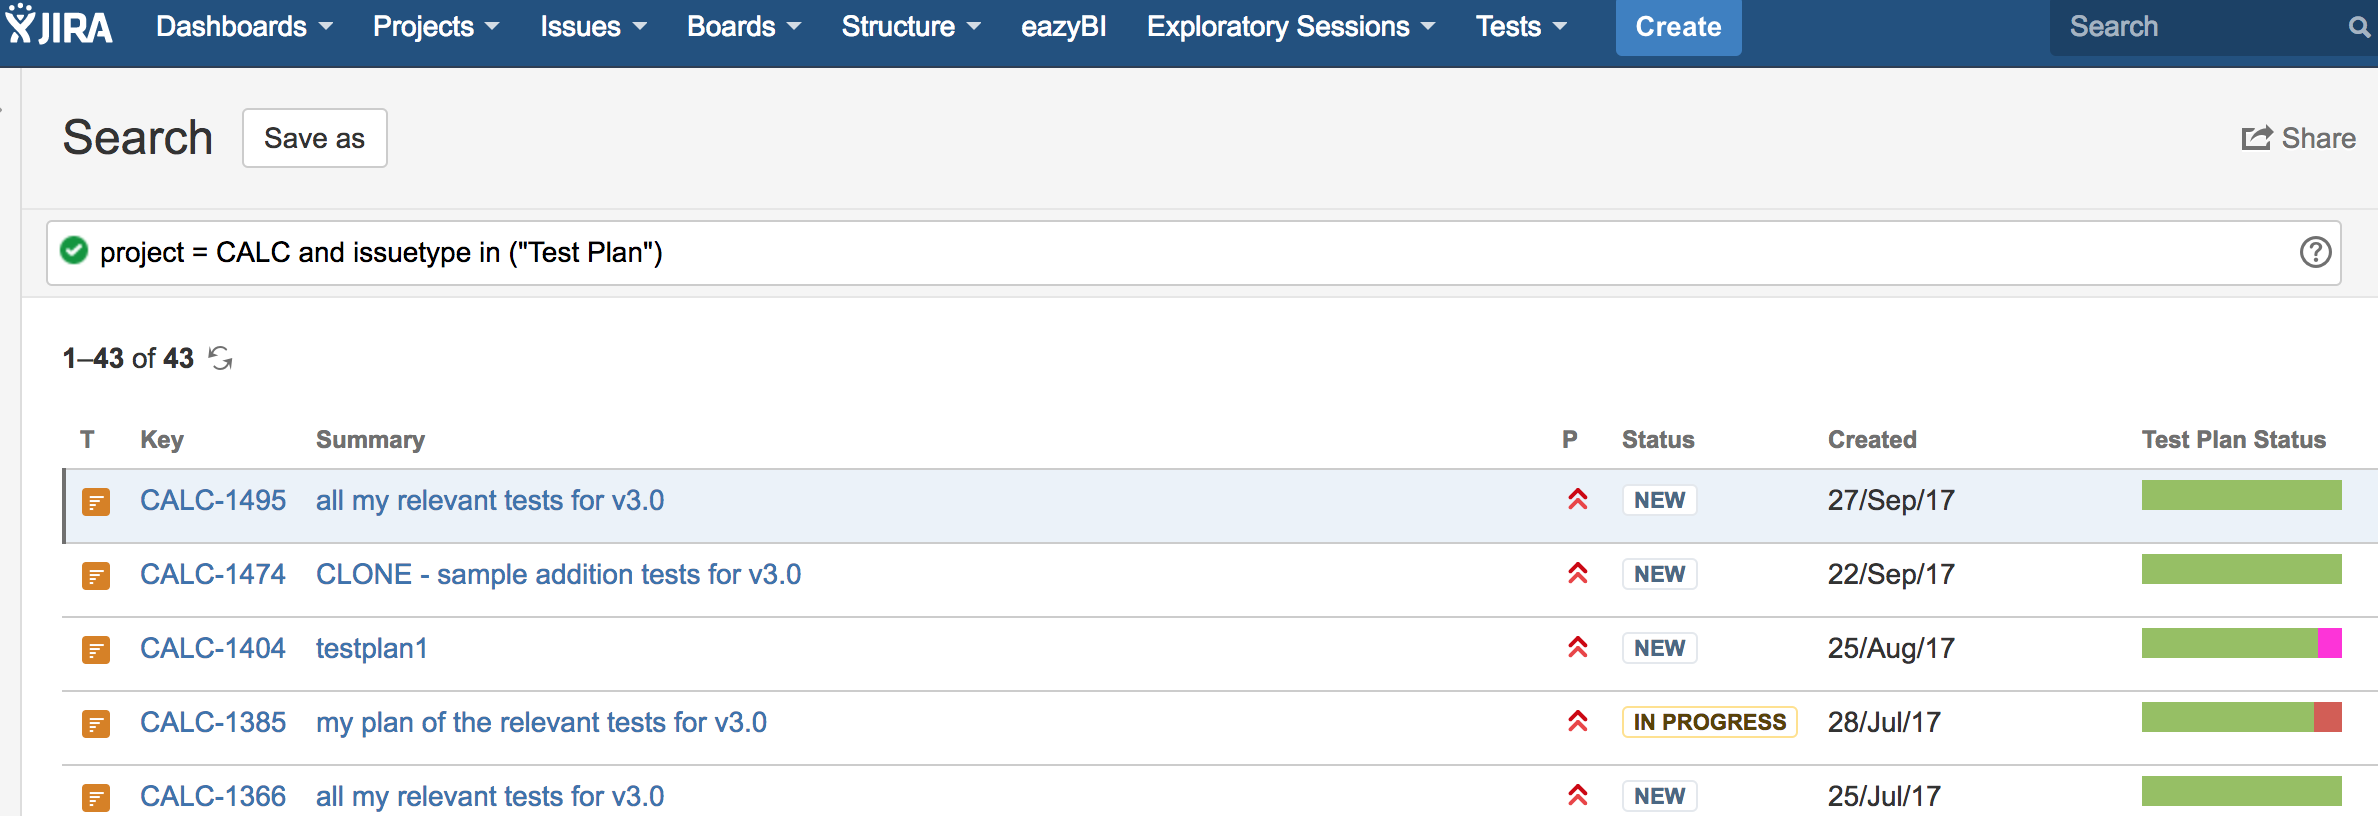Click the Test Plan type icon for CALC-1495
This screenshot has width=2378, height=816.
(x=96, y=502)
